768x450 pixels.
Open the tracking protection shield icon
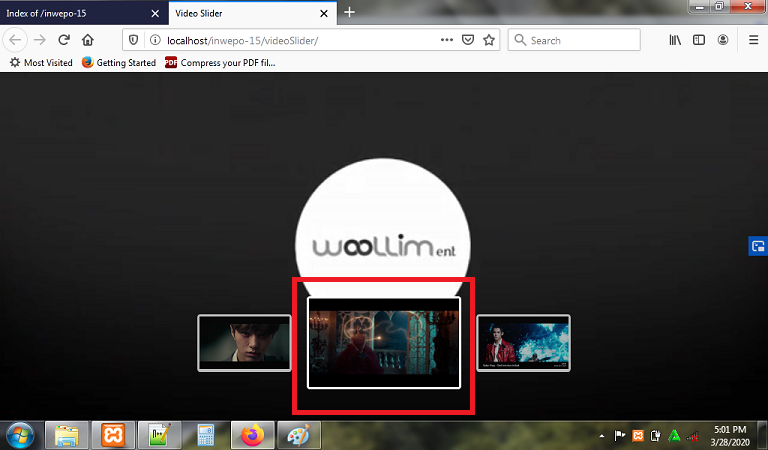(133, 40)
